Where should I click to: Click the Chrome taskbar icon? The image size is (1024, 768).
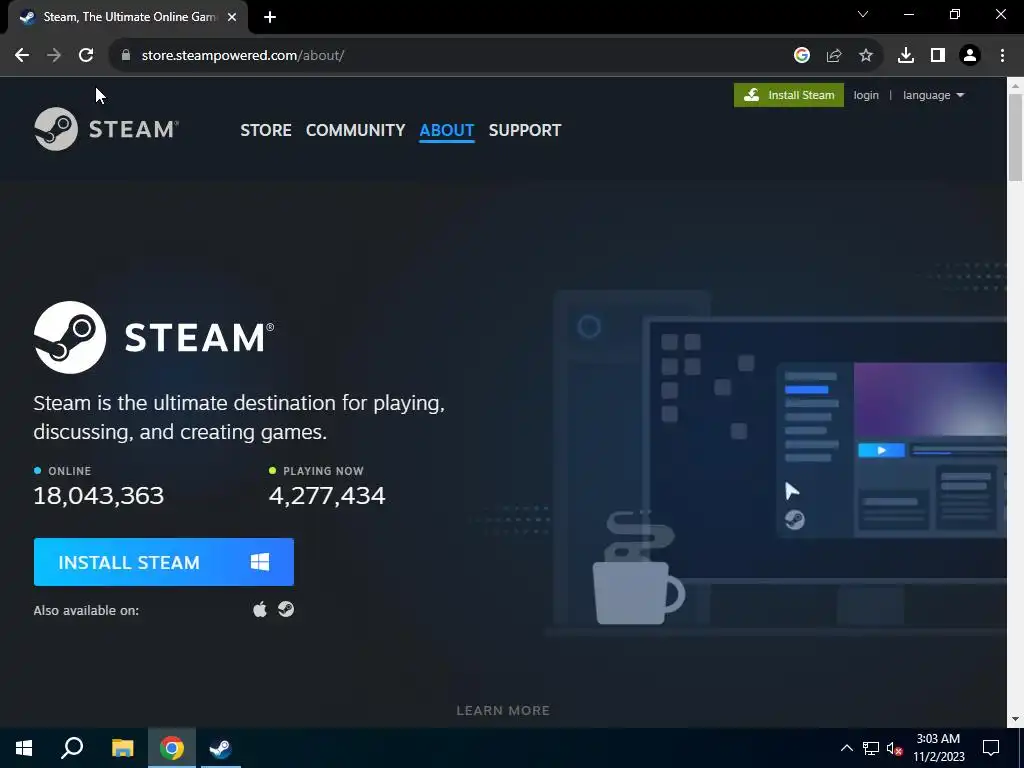tap(172, 748)
